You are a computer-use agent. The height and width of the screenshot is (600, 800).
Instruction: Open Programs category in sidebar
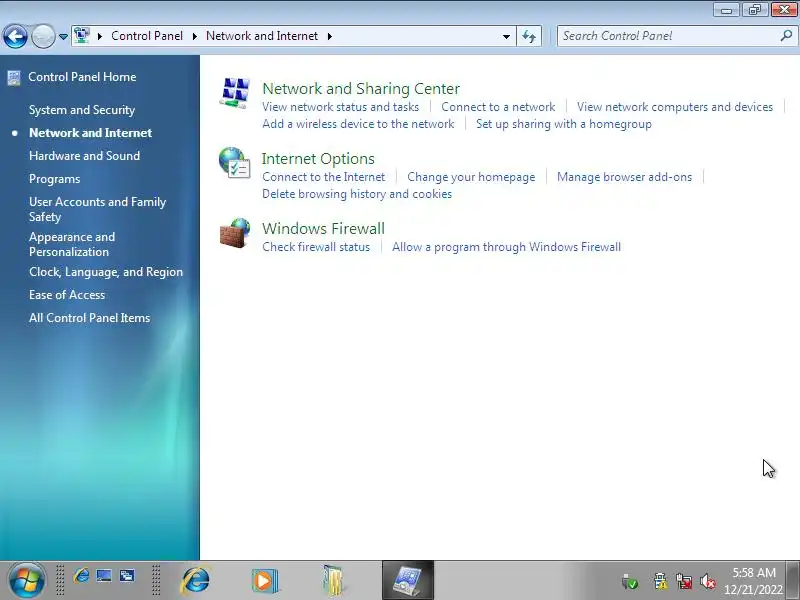point(55,179)
